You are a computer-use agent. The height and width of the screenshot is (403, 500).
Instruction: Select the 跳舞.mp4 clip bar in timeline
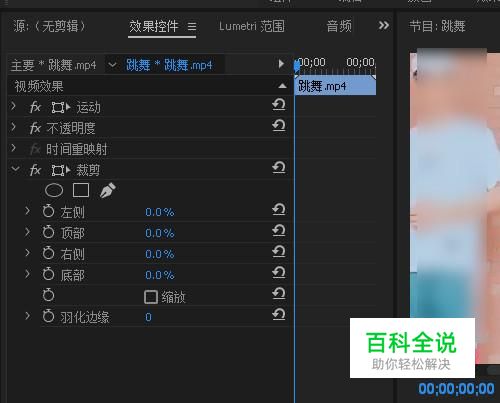click(335, 85)
